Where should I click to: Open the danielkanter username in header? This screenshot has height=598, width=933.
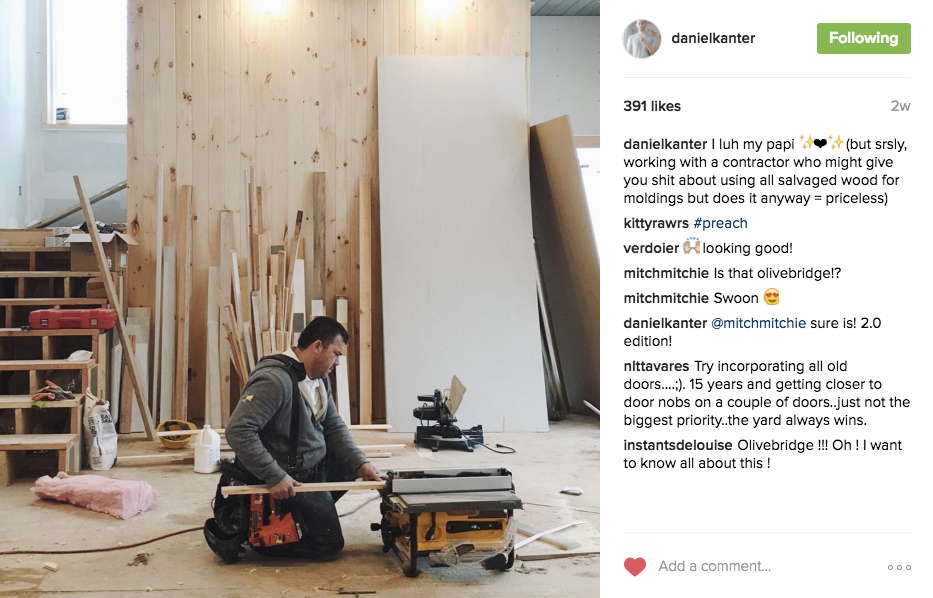(x=713, y=38)
